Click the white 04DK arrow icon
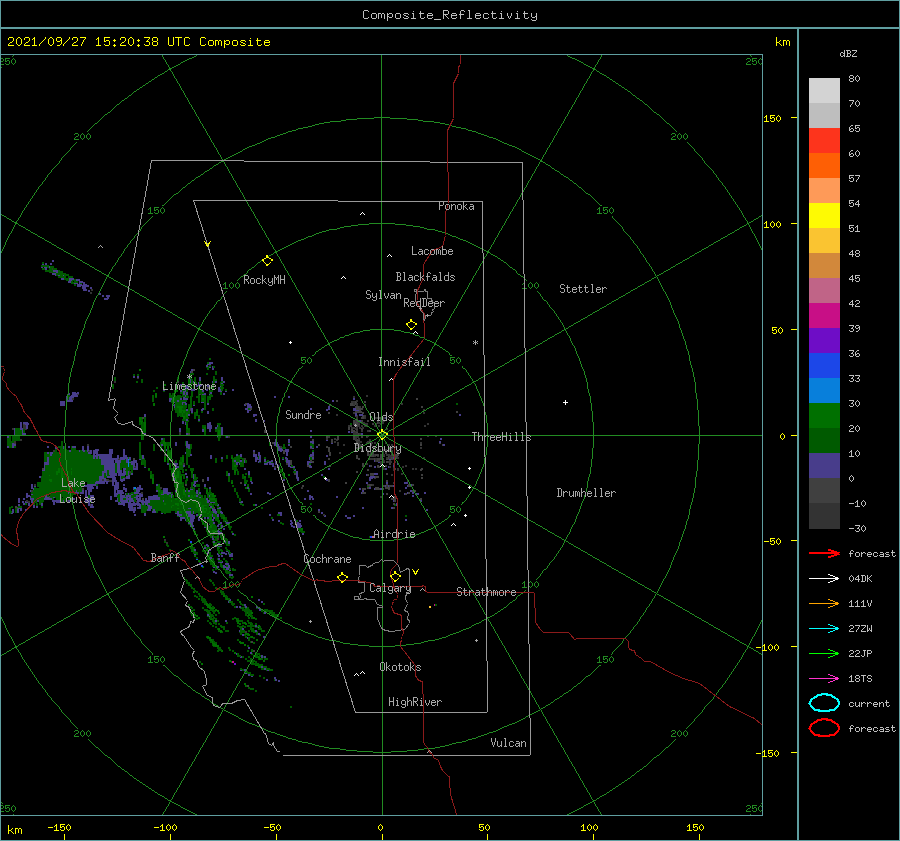This screenshot has width=900, height=841. coord(824,578)
